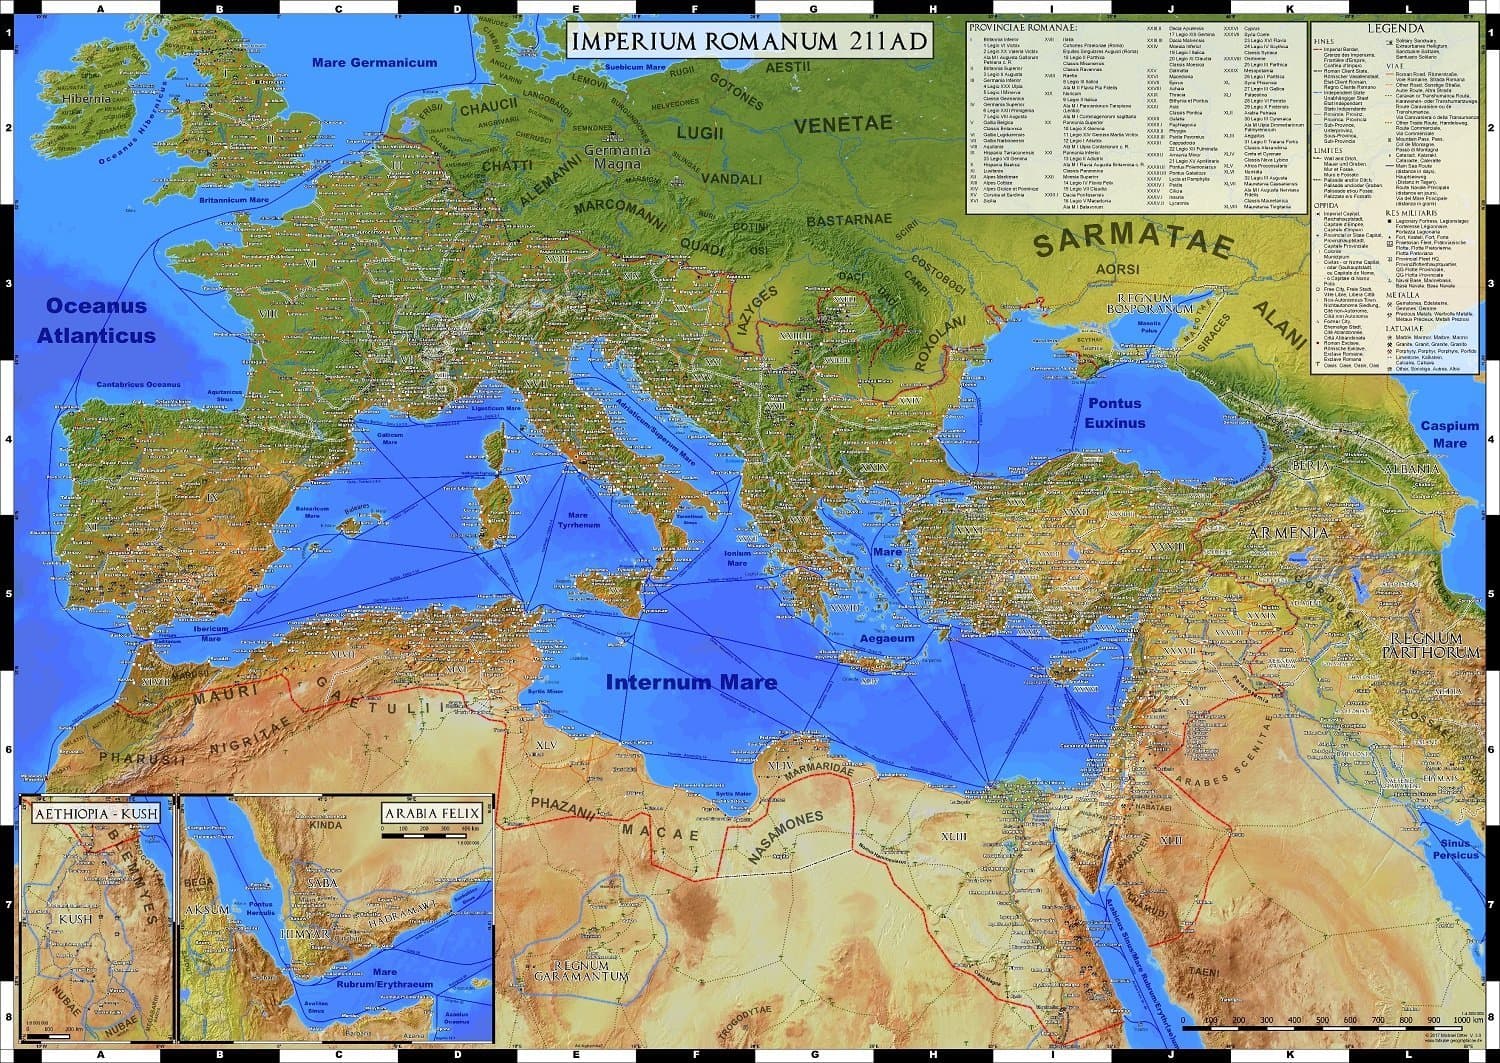Click the Free City square symbol in Oppida
Image resolution: width=1500 pixels, height=1063 pixels.
tap(1318, 288)
